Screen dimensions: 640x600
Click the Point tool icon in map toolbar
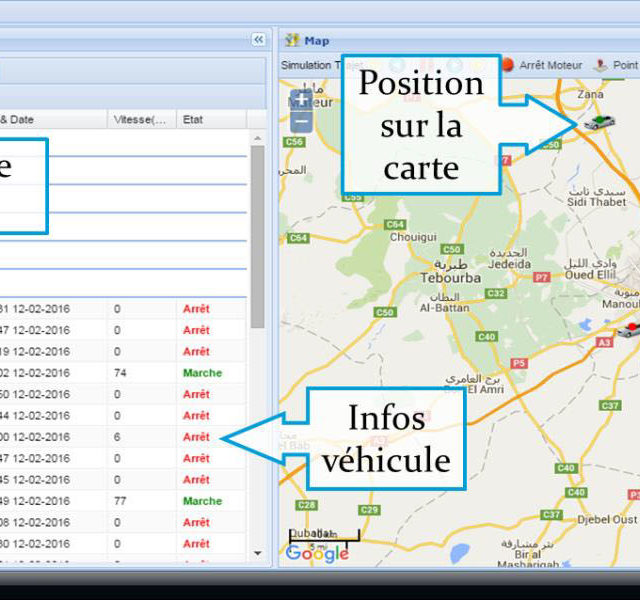(x=601, y=65)
